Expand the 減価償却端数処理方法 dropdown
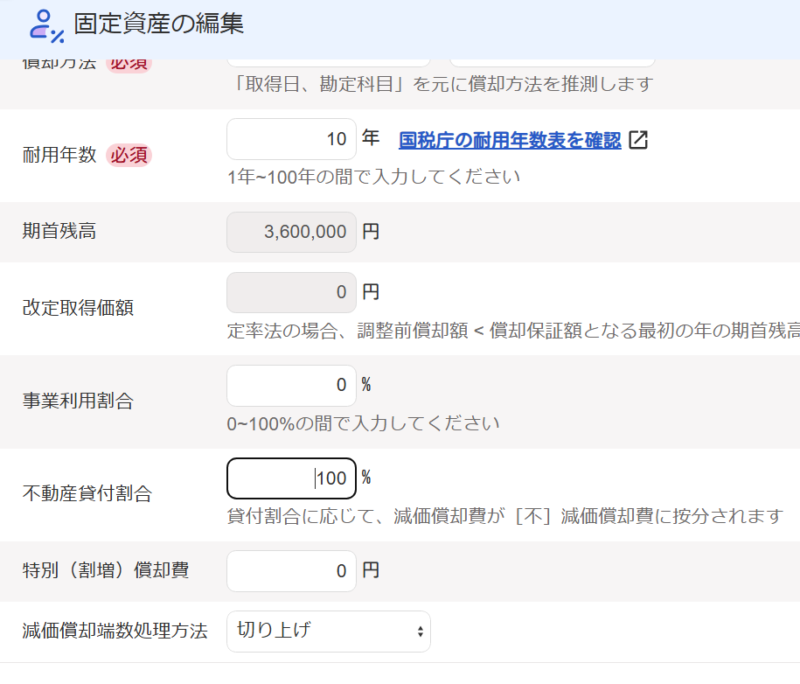Image resolution: width=800 pixels, height=684 pixels. 328,631
